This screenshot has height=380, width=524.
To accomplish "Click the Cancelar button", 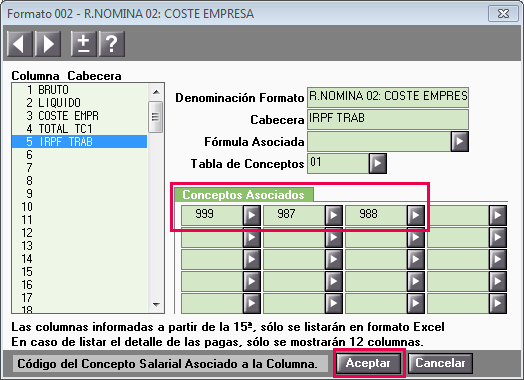I will pyautogui.click(x=440, y=363).
